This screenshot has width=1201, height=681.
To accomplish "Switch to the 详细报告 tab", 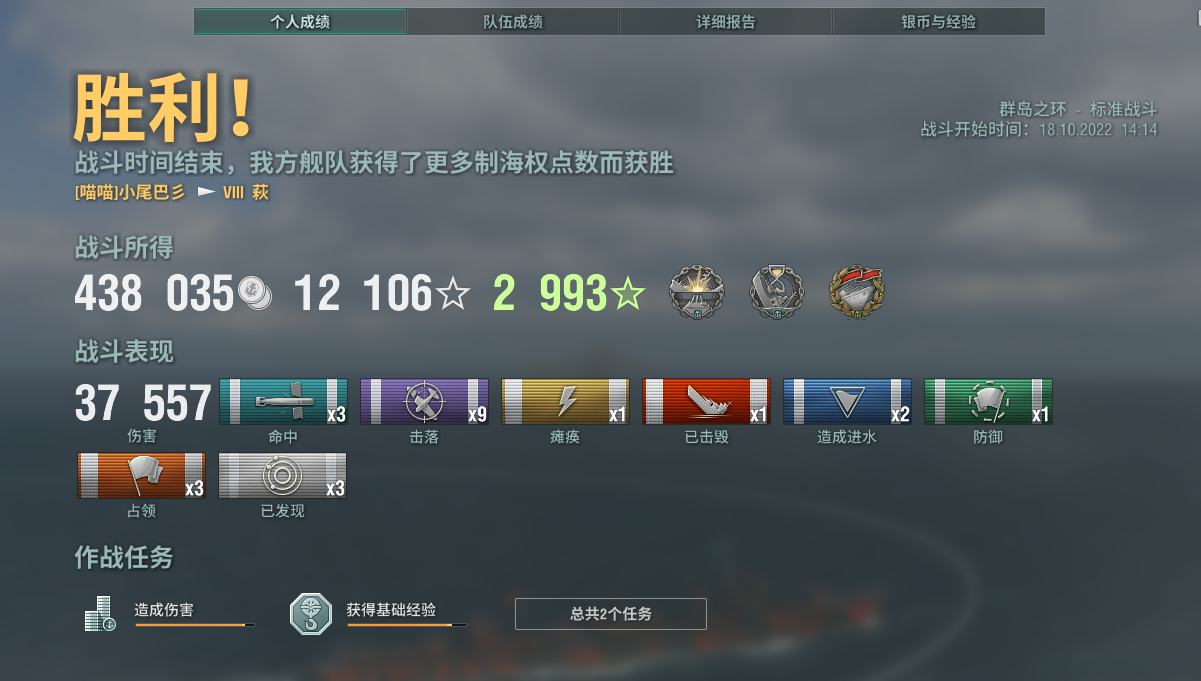I will [x=726, y=21].
